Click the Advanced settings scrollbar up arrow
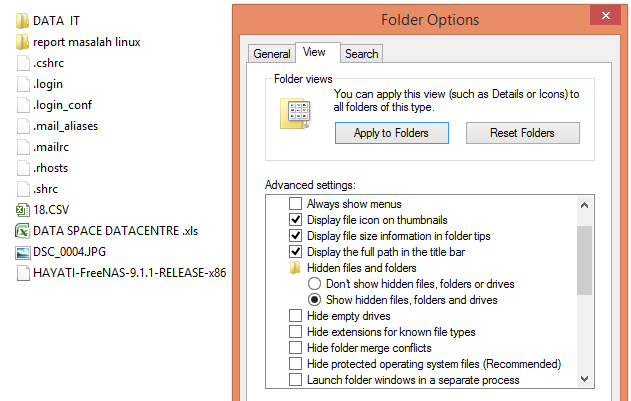 pyautogui.click(x=583, y=205)
